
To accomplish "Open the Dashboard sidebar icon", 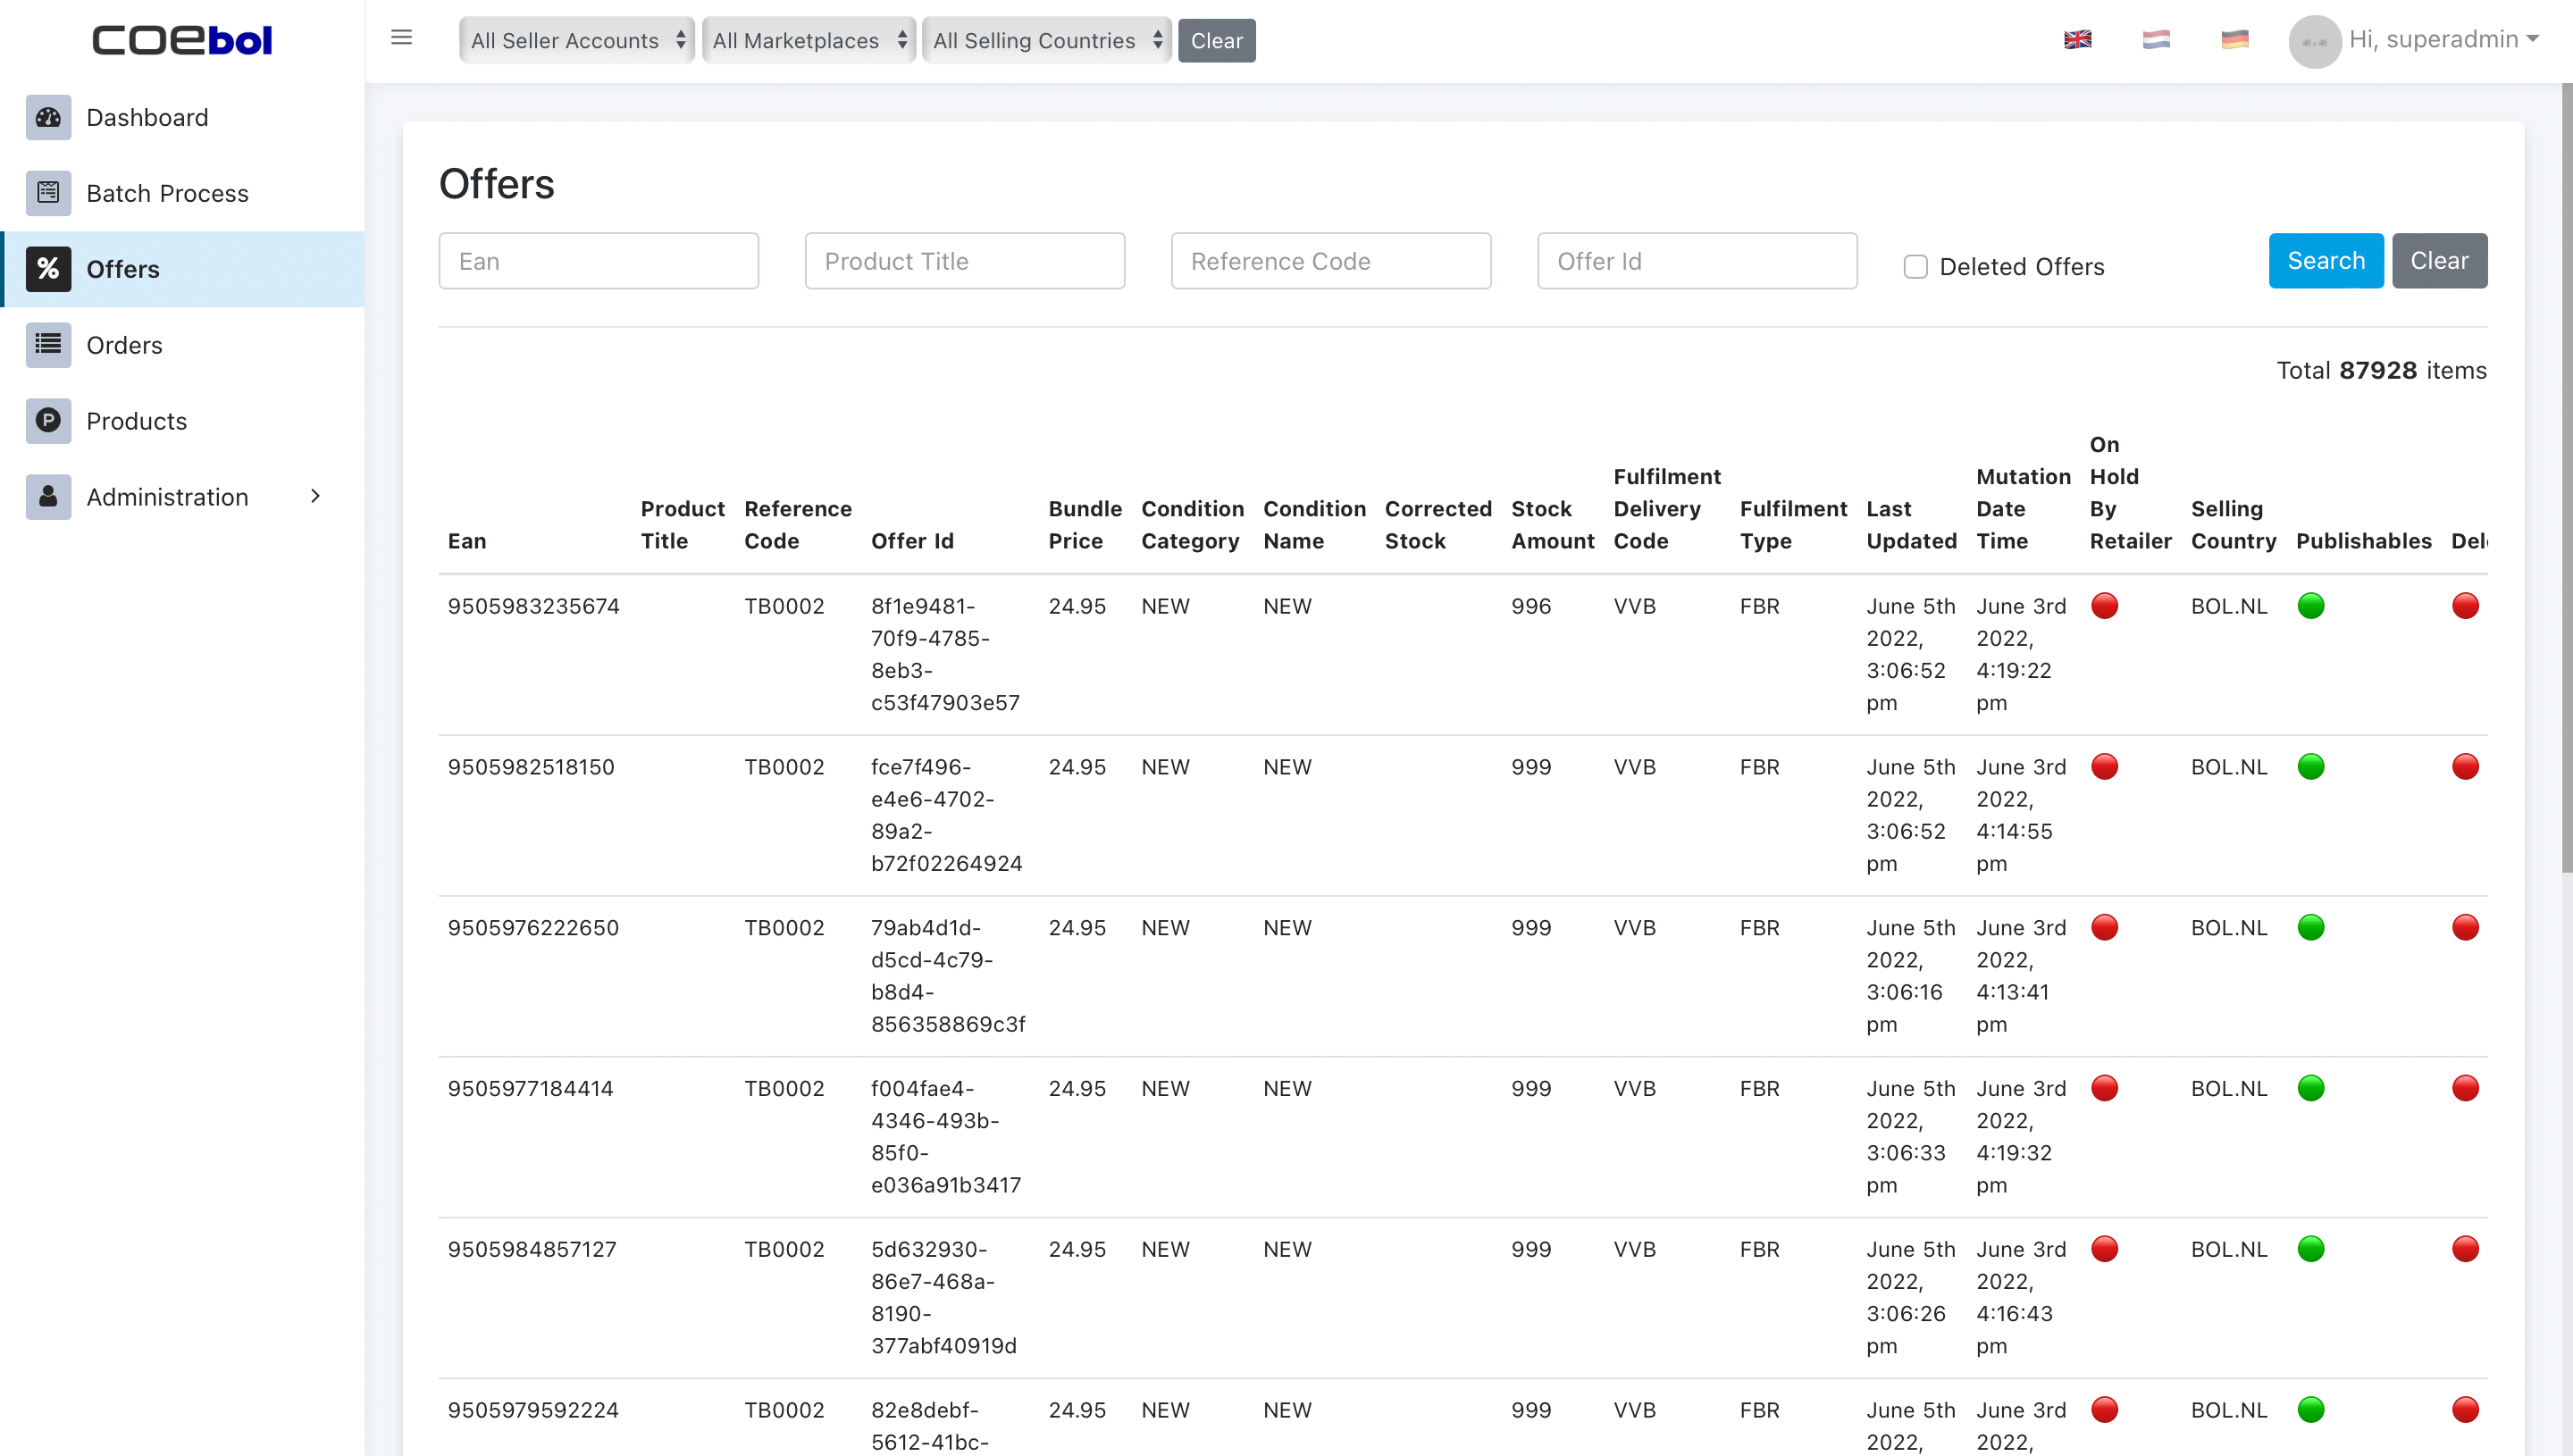I will pyautogui.click(x=48, y=117).
